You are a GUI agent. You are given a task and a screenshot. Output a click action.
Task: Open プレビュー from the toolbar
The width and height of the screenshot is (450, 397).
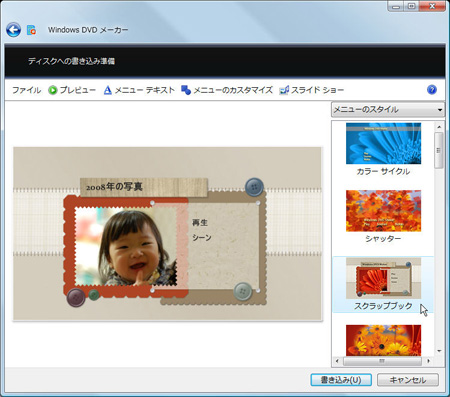click(78, 90)
